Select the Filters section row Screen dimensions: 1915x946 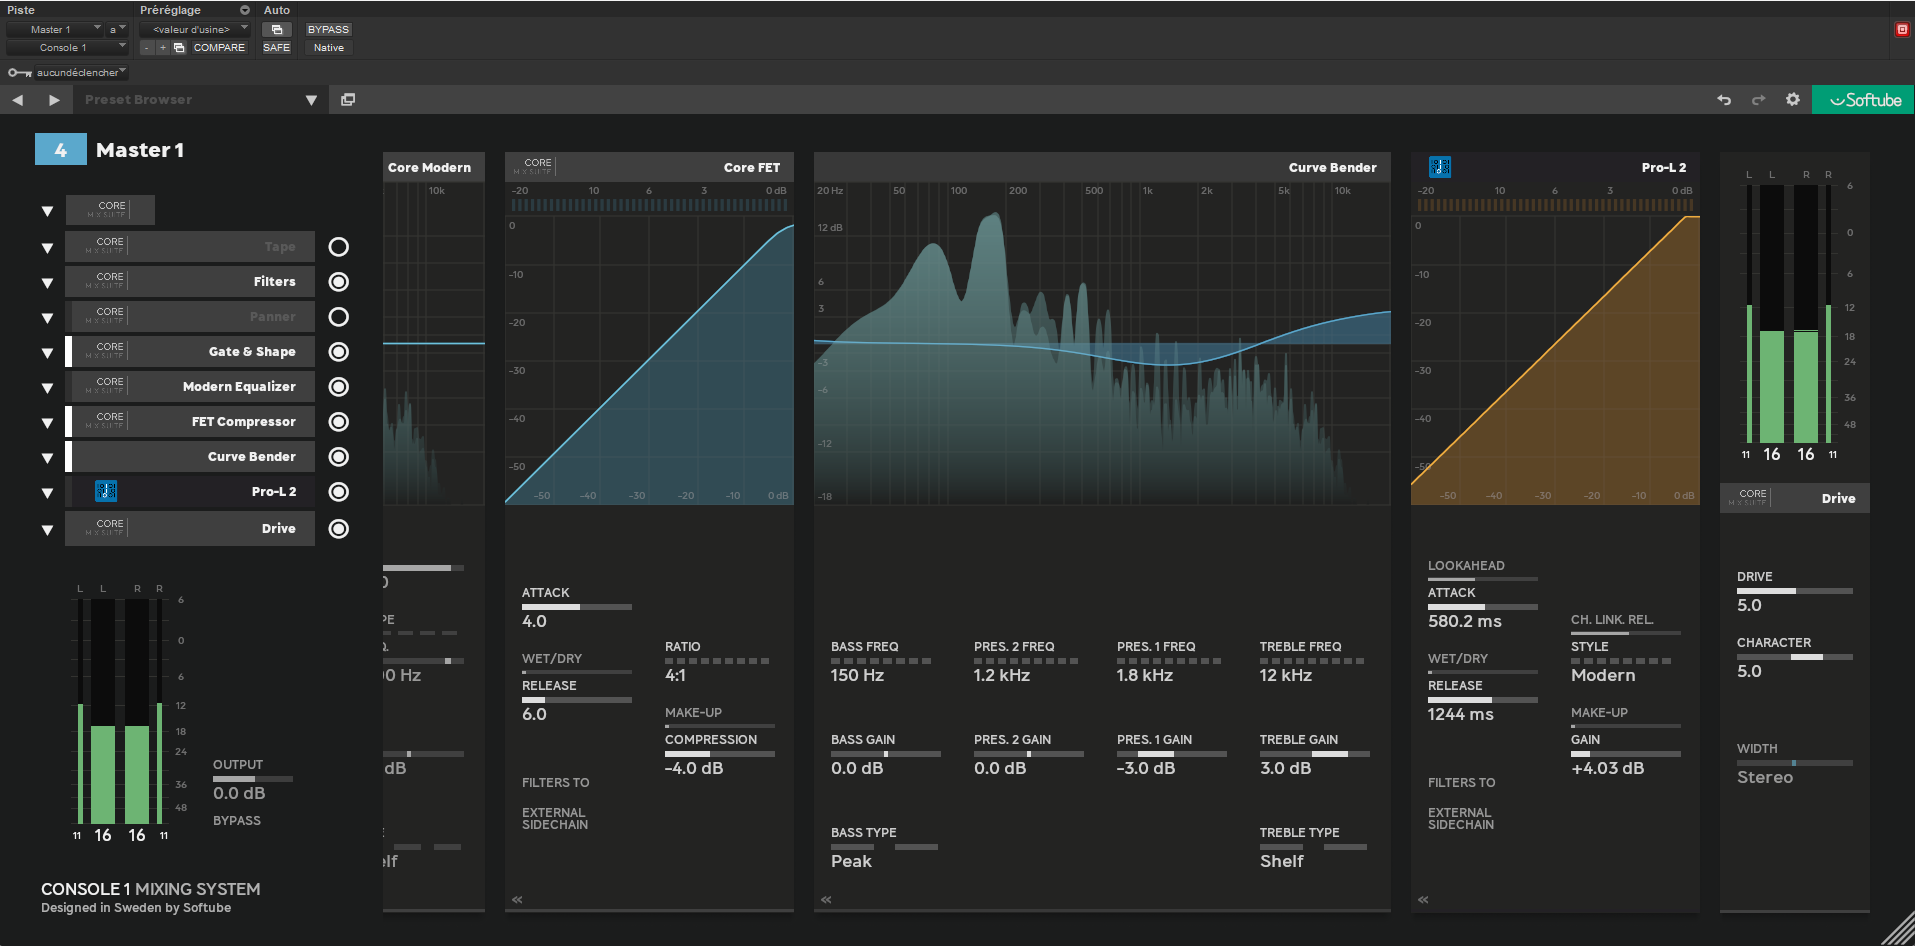coord(190,282)
